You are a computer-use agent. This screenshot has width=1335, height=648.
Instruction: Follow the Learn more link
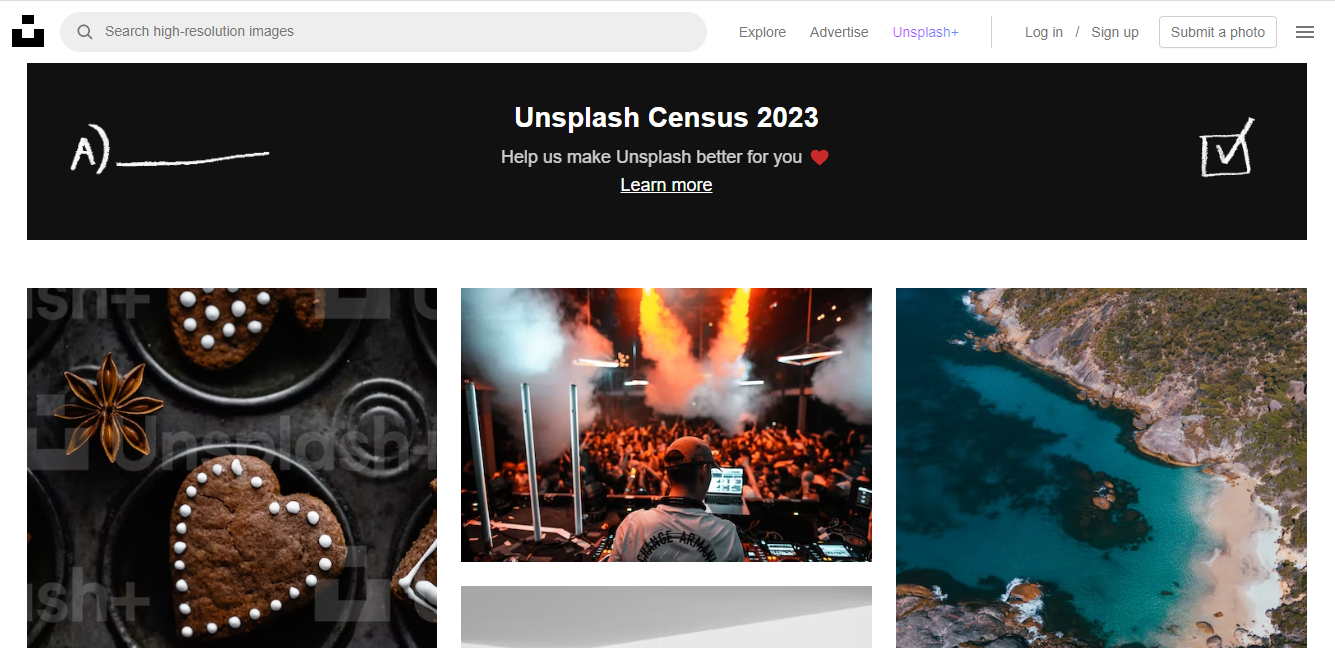tap(666, 185)
